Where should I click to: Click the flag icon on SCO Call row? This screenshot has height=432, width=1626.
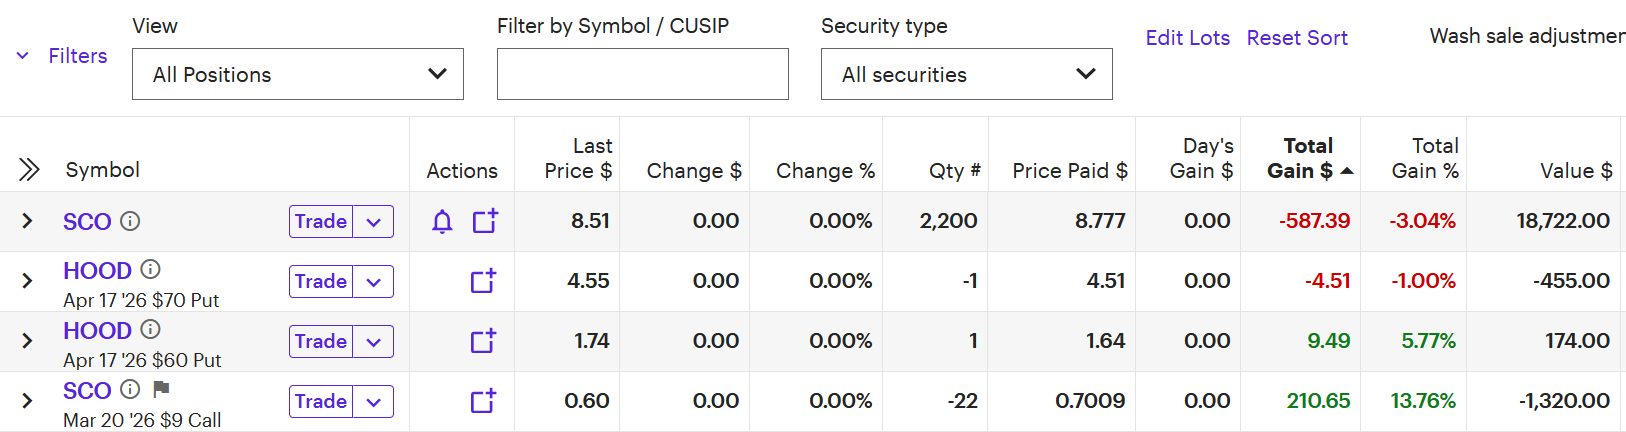pyautogui.click(x=161, y=389)
